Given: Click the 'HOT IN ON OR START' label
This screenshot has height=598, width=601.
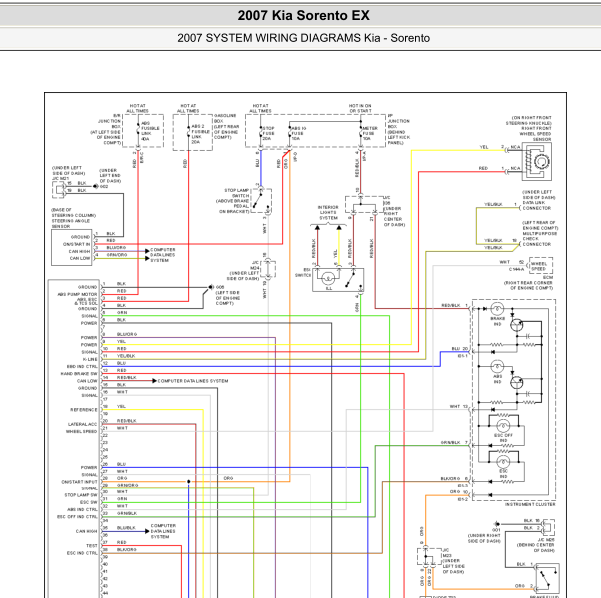Looking at the screenshot, I should (360, 108).
